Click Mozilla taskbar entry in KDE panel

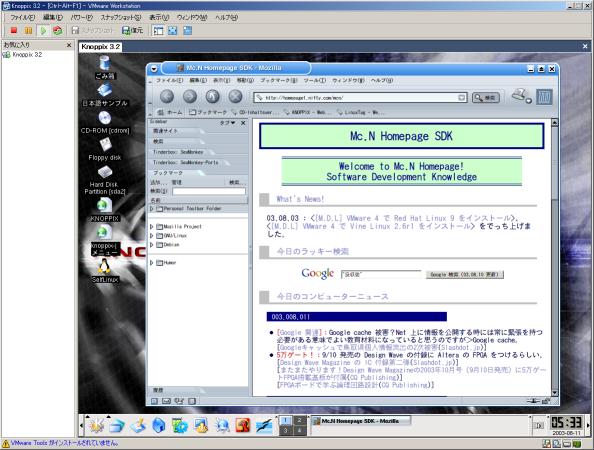[361, 421]
